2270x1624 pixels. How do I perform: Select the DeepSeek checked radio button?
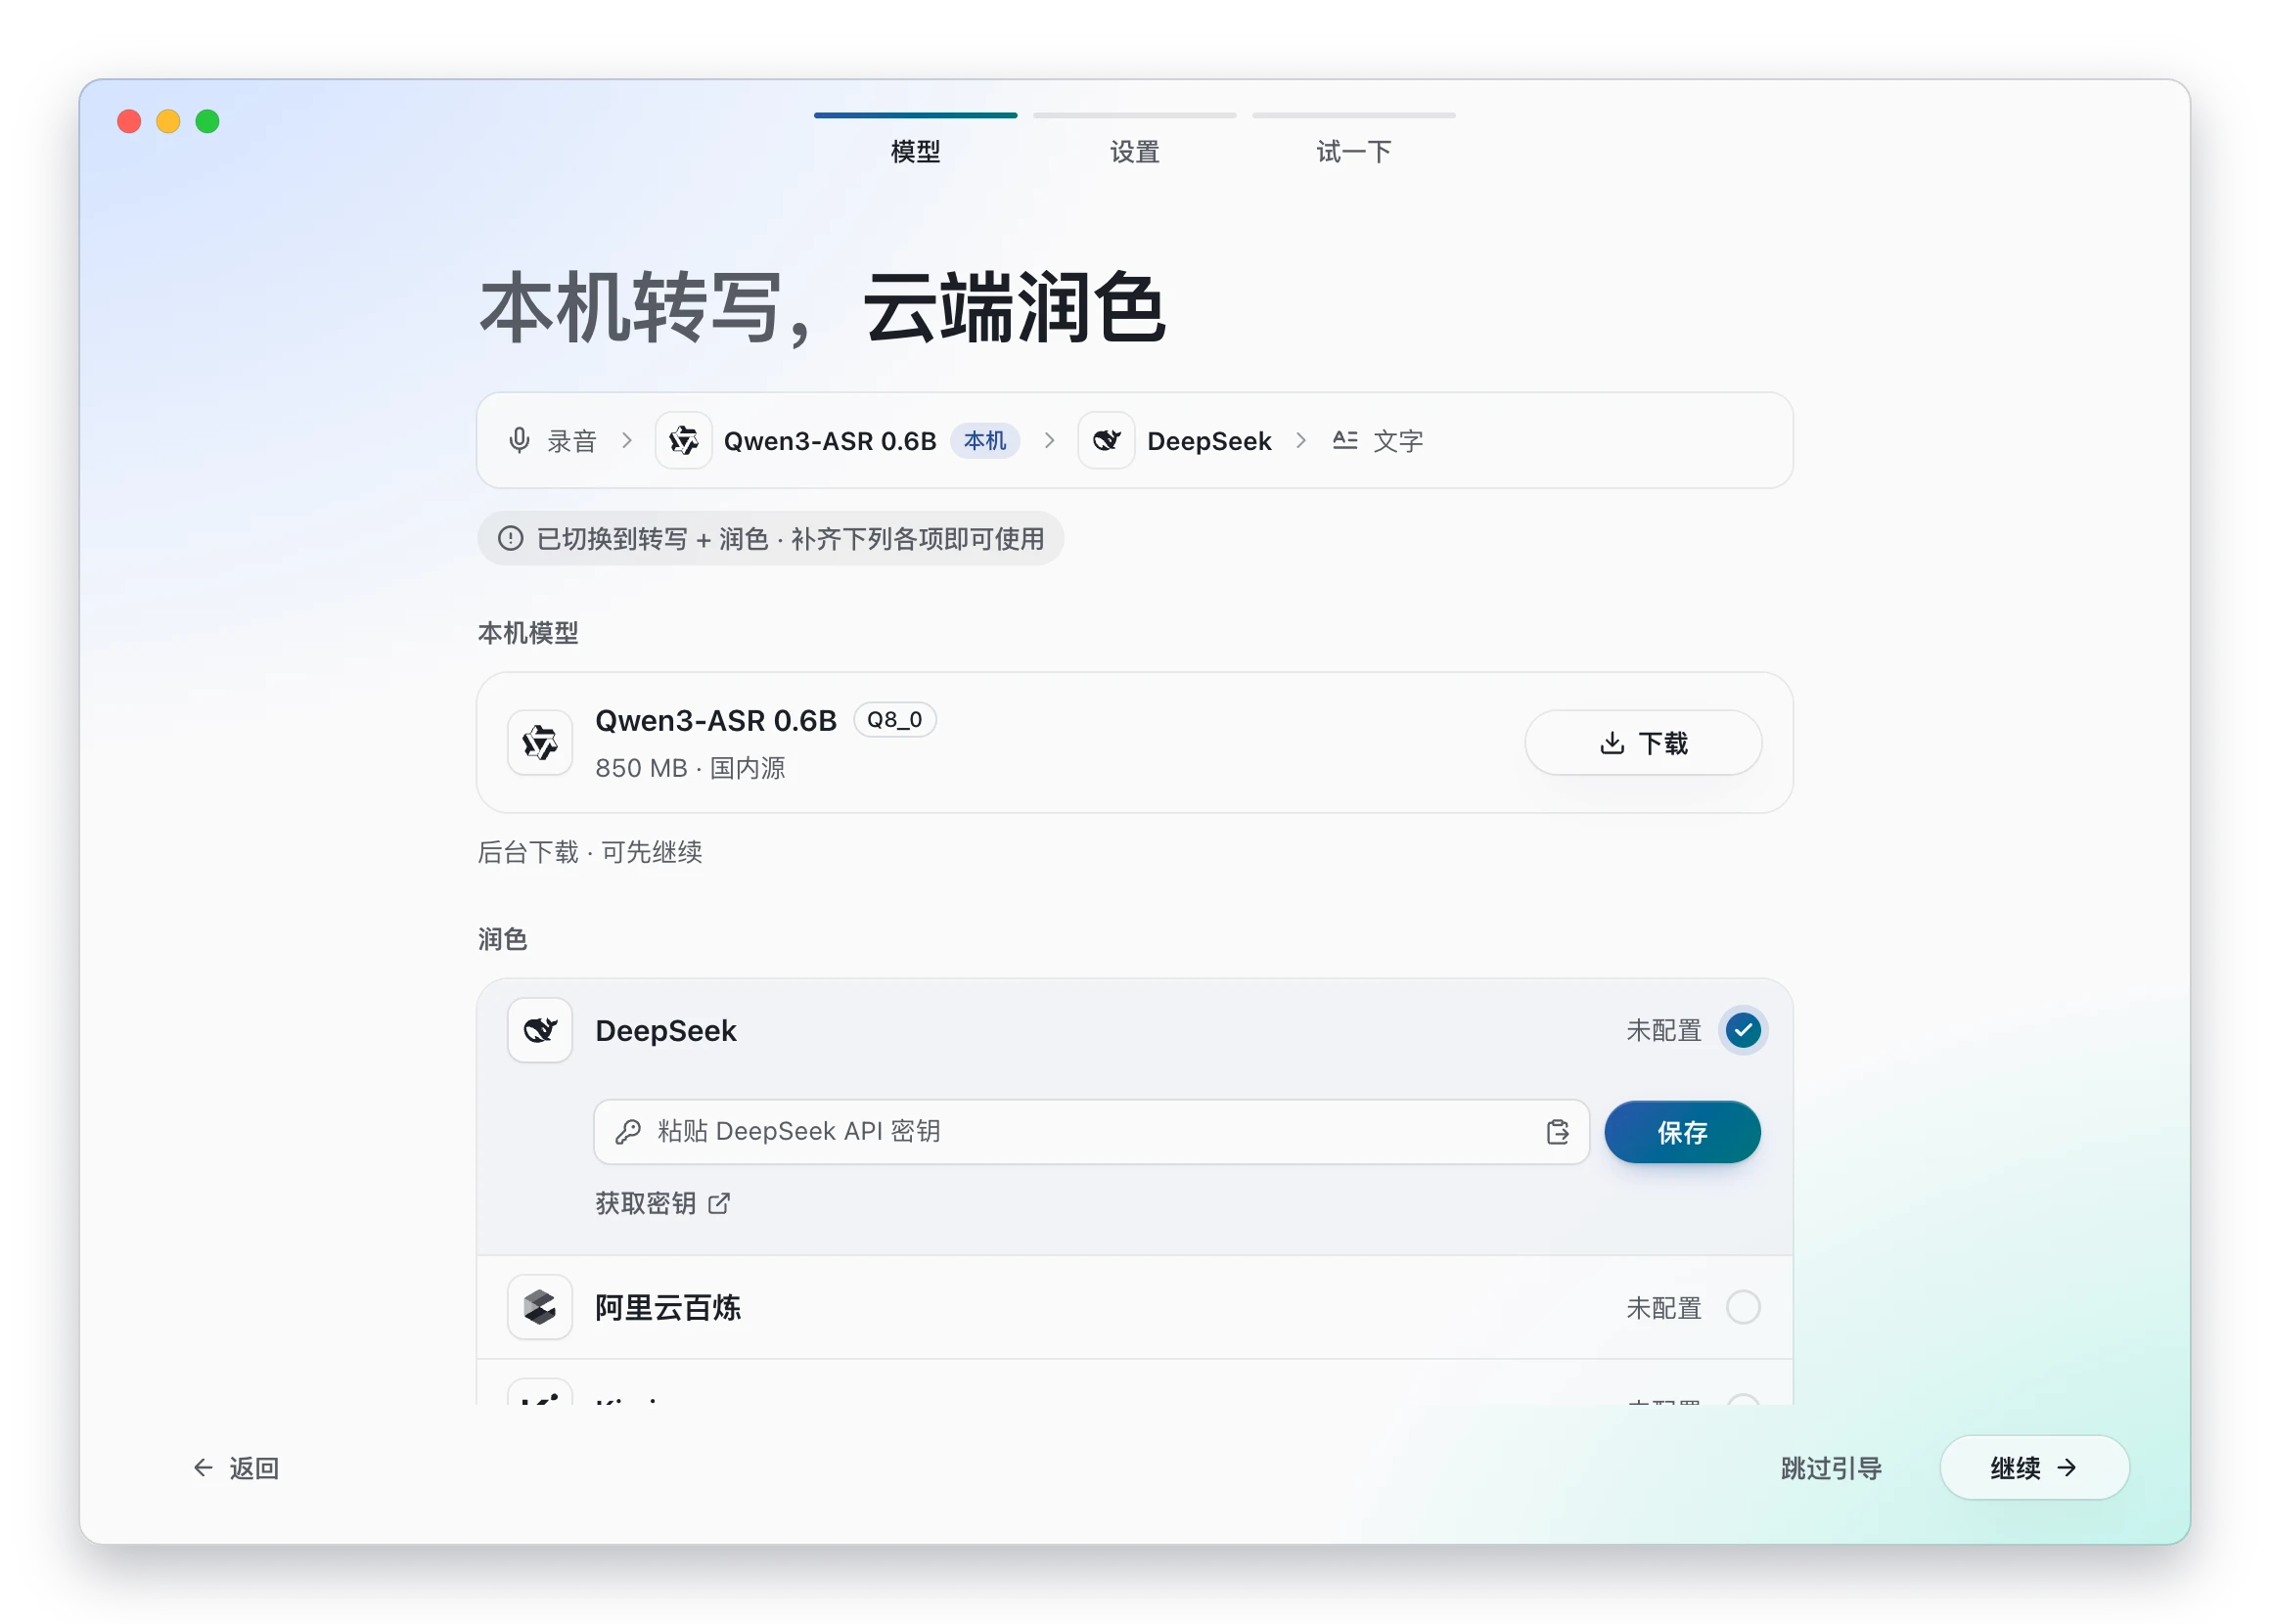coord(1743,1030)
